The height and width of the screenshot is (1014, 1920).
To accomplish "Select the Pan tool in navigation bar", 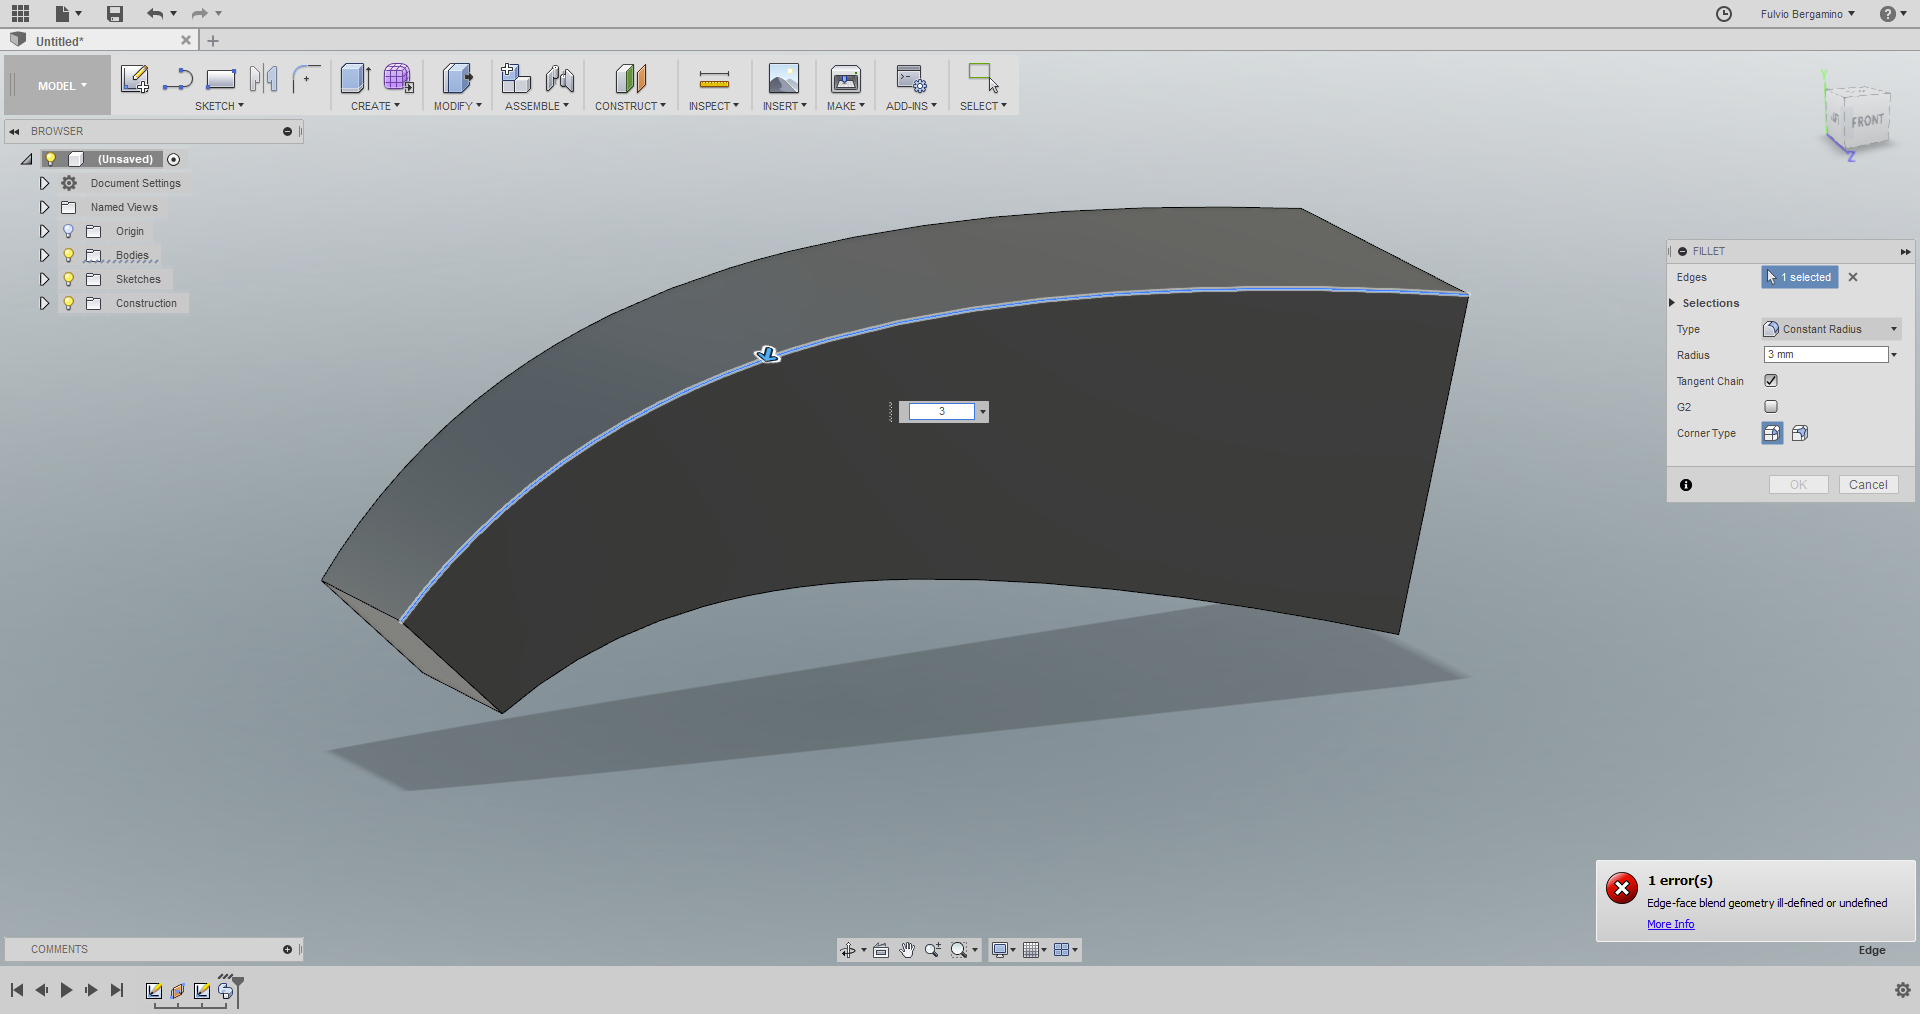I will (907, 950).
